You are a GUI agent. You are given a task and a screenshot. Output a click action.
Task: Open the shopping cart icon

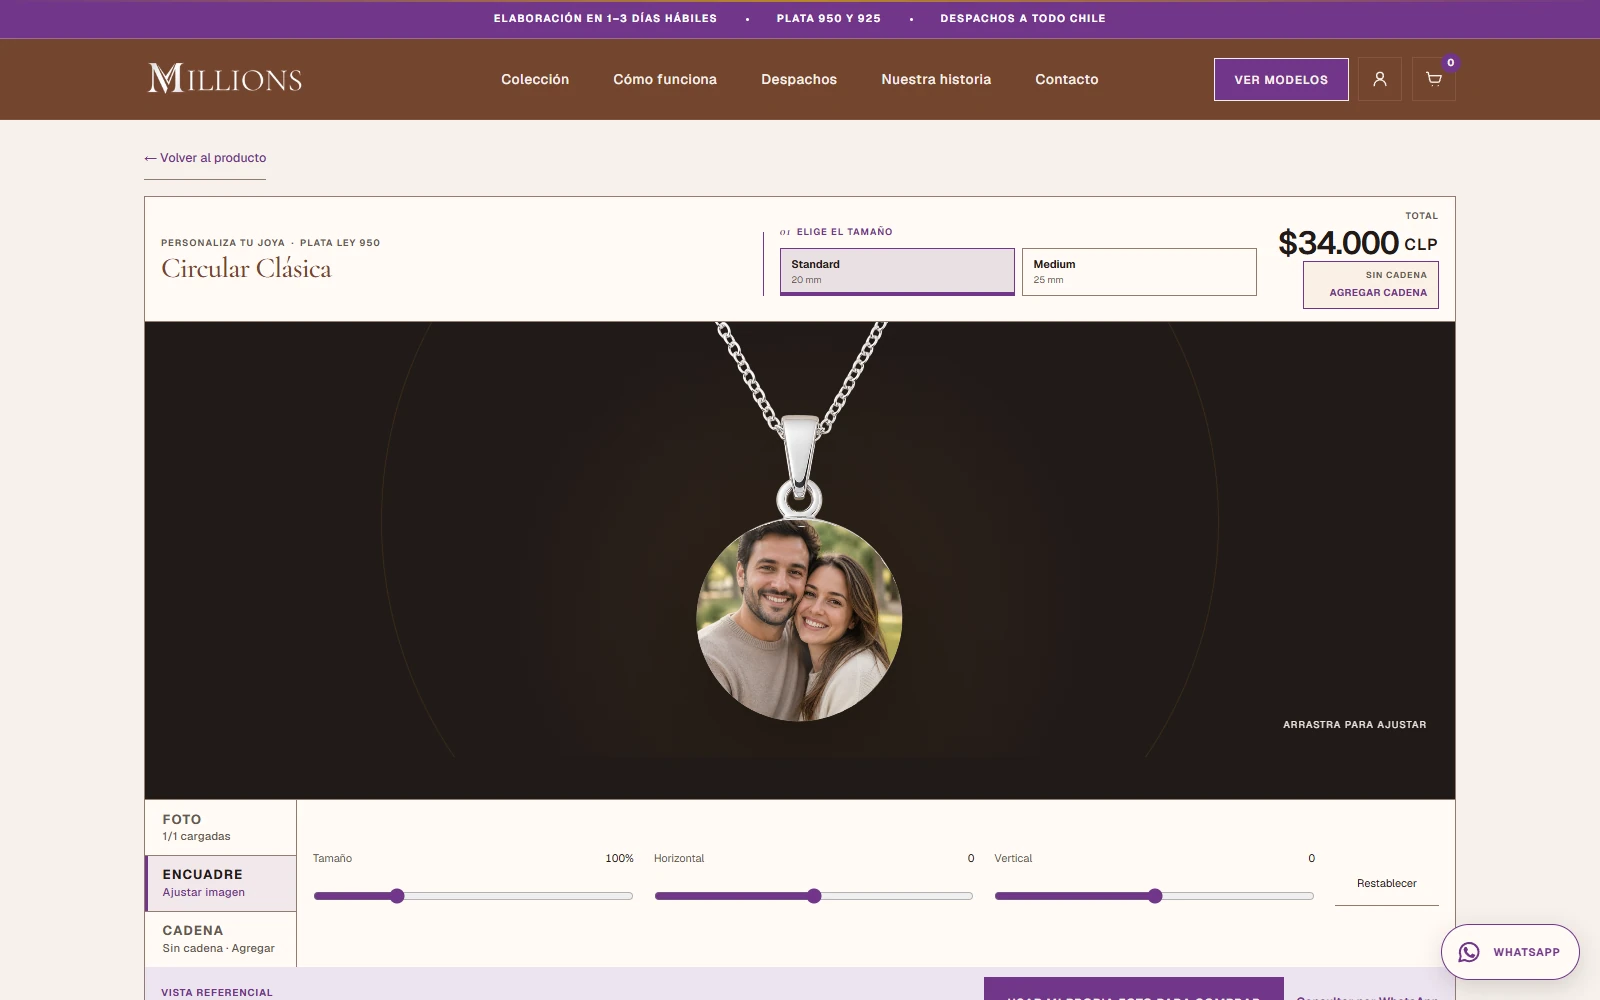[x=1433, y=79]
